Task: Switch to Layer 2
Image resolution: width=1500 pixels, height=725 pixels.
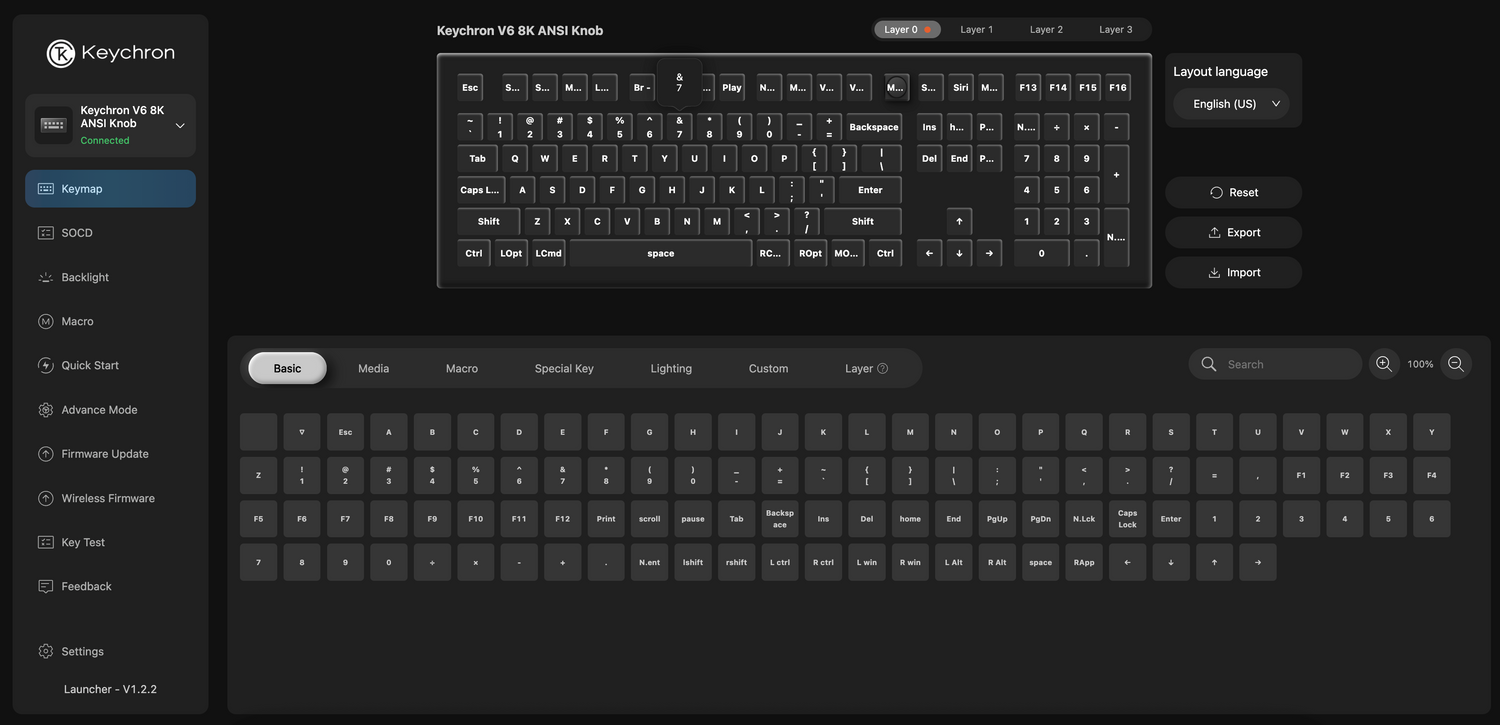Action: click(1046, 30)
